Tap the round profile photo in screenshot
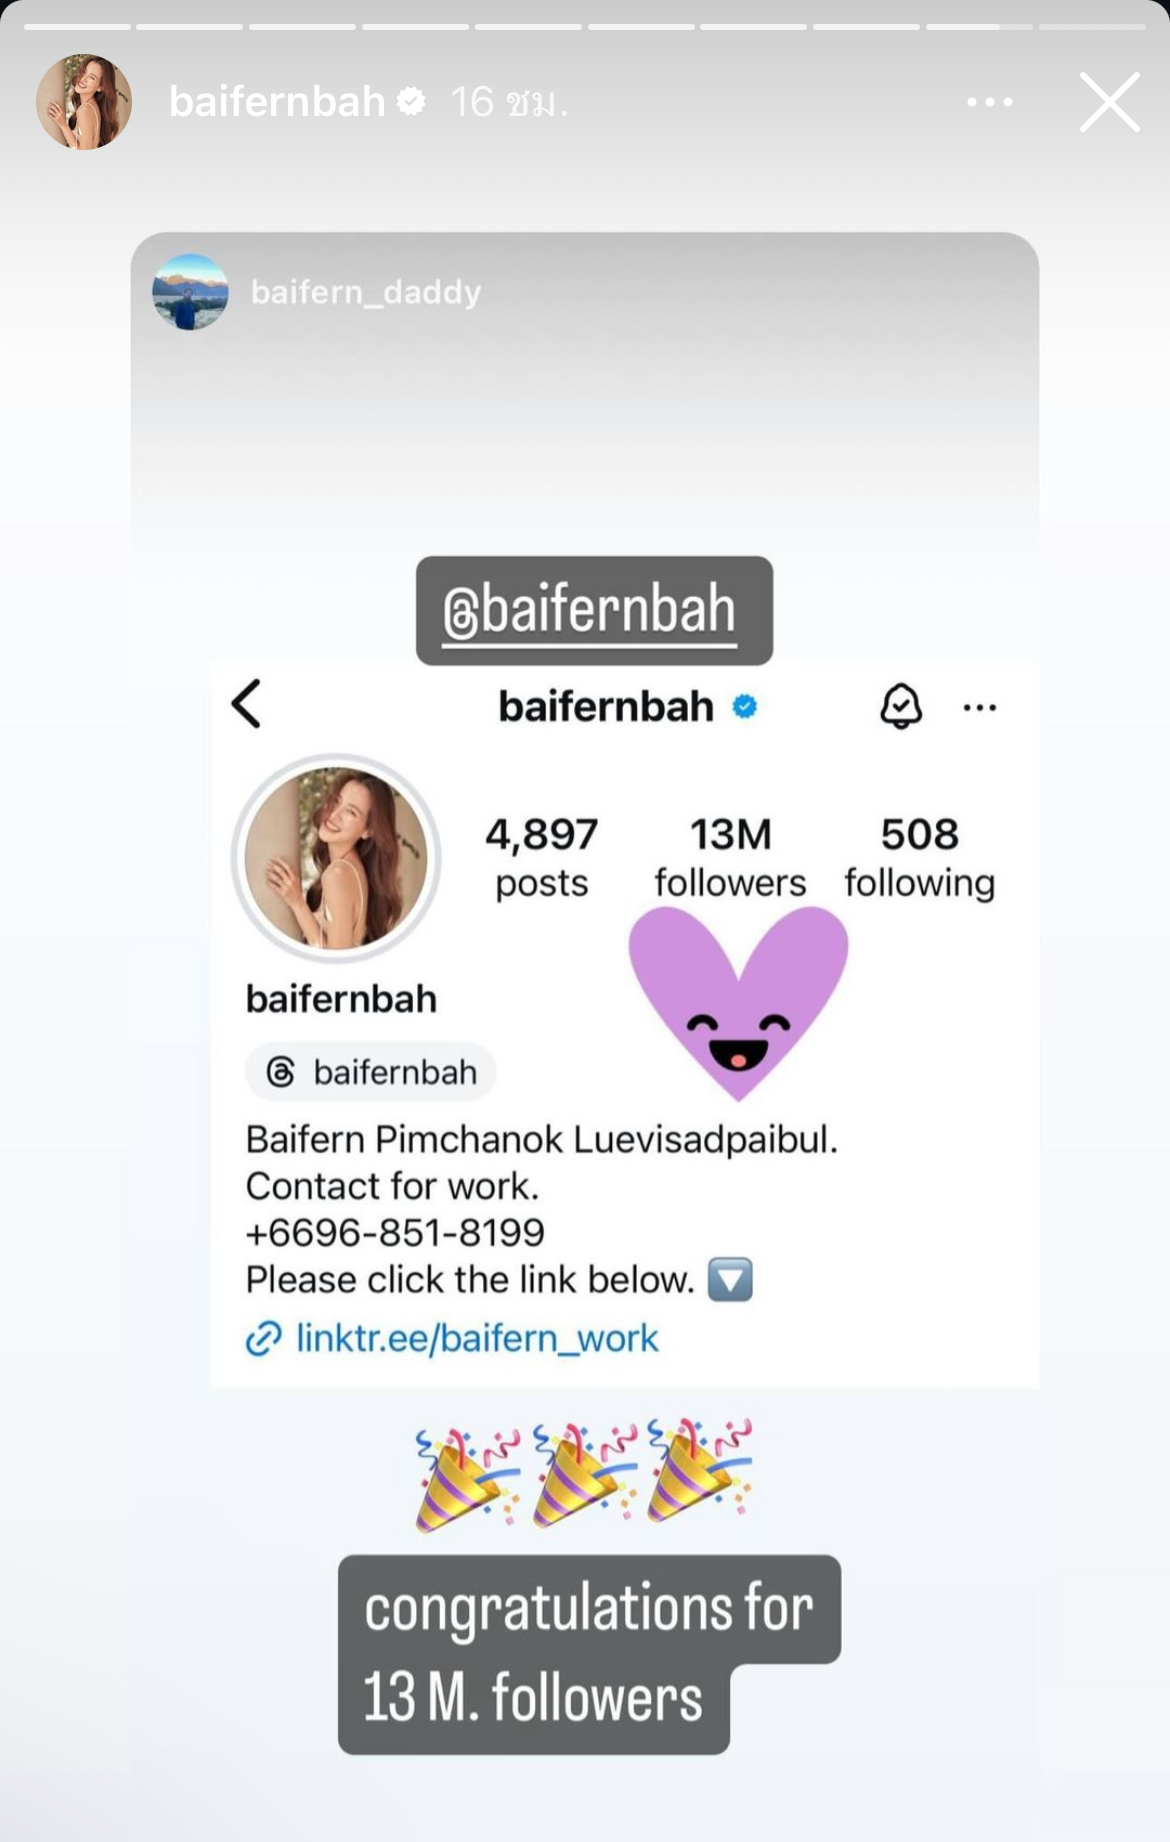Viewport: 1170px width, 1842px height. point(336,858)
